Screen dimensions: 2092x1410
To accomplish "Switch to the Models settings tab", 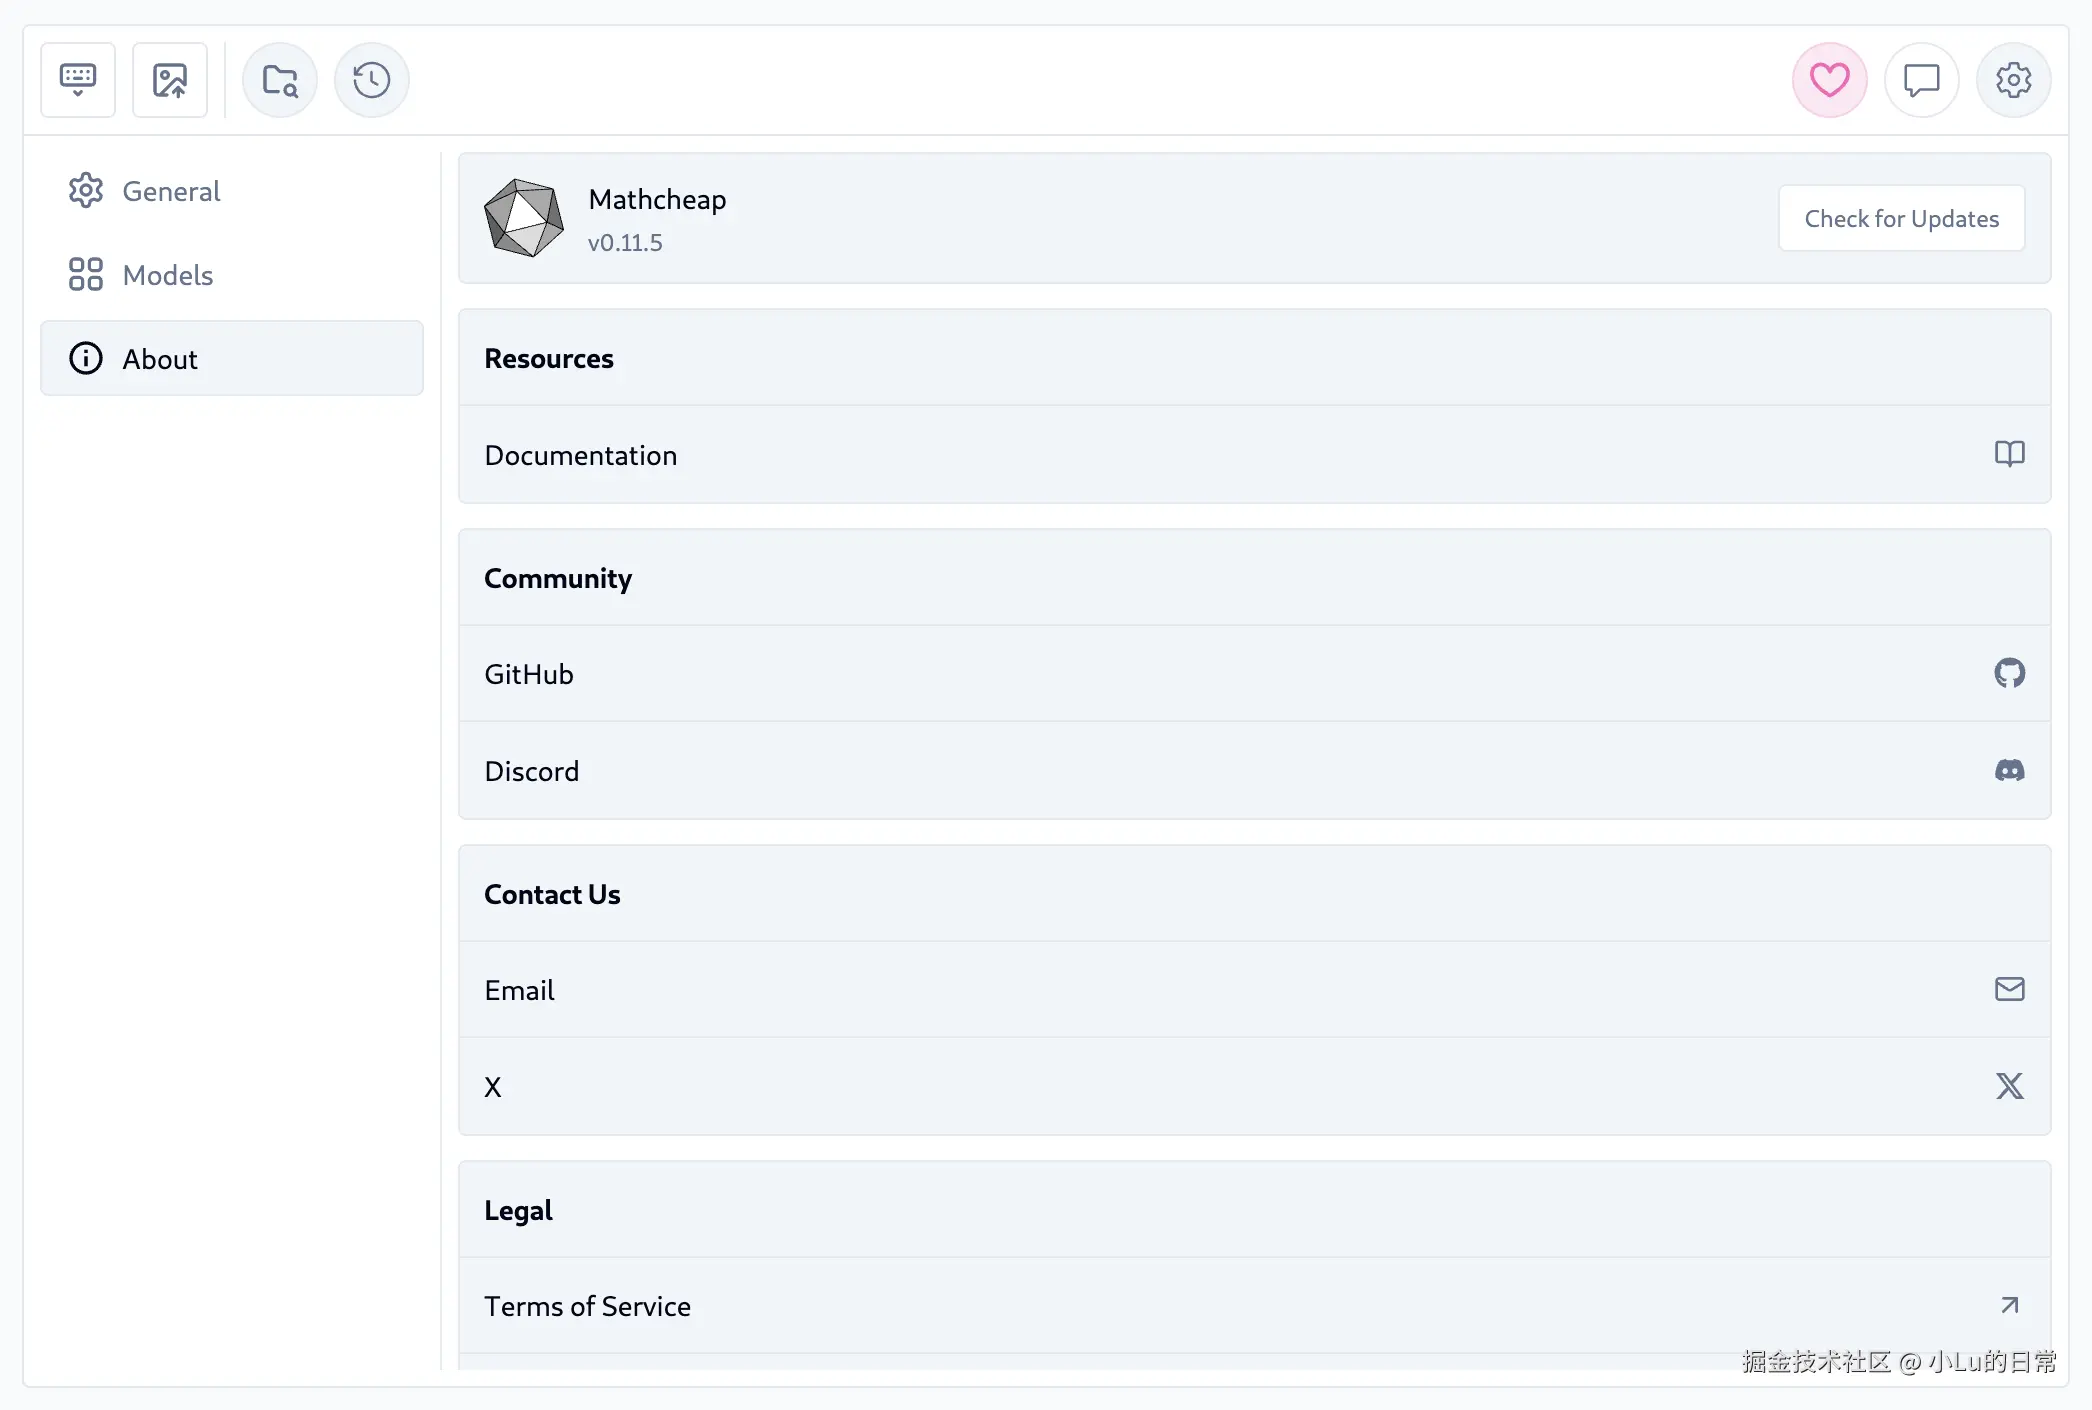I will [x=168, y=275].
